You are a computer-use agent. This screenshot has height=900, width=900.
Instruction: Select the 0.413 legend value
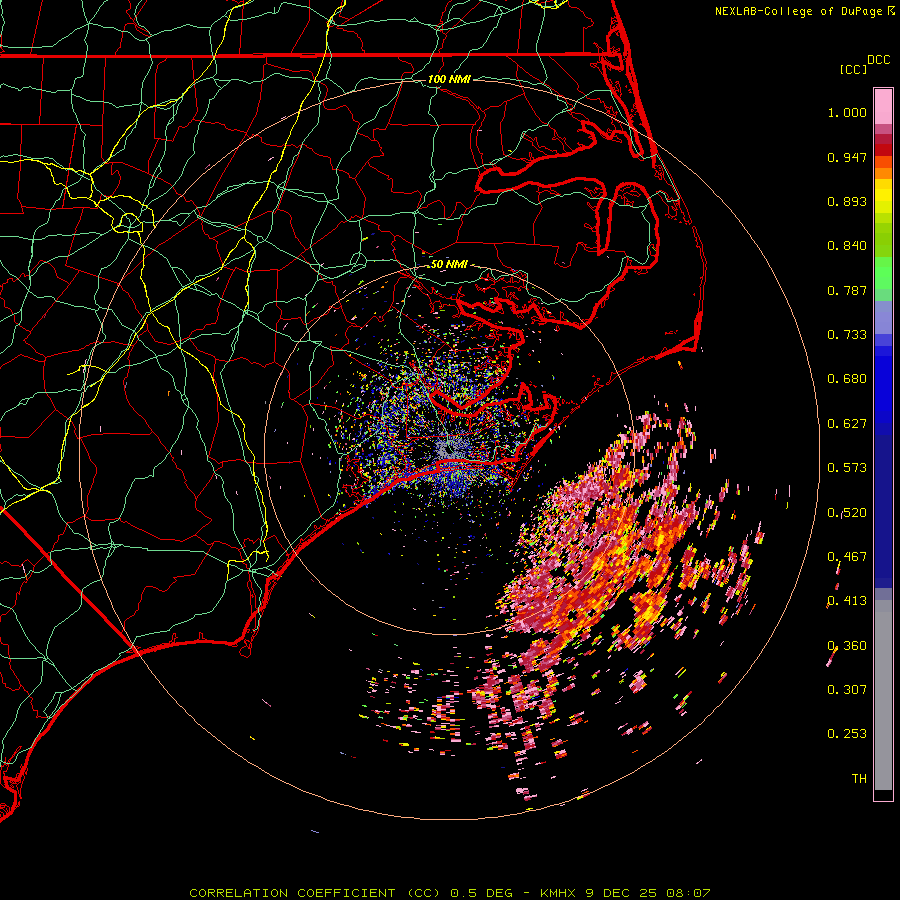tap(847, 601)
